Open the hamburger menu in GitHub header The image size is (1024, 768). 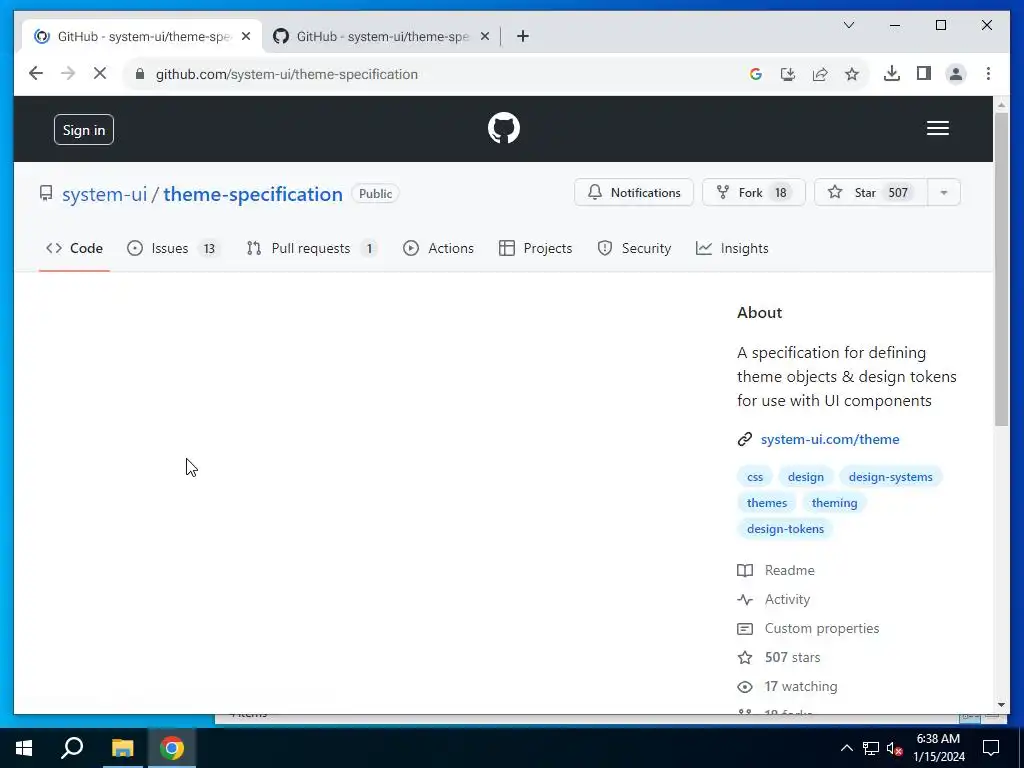[x=937, y=128]
